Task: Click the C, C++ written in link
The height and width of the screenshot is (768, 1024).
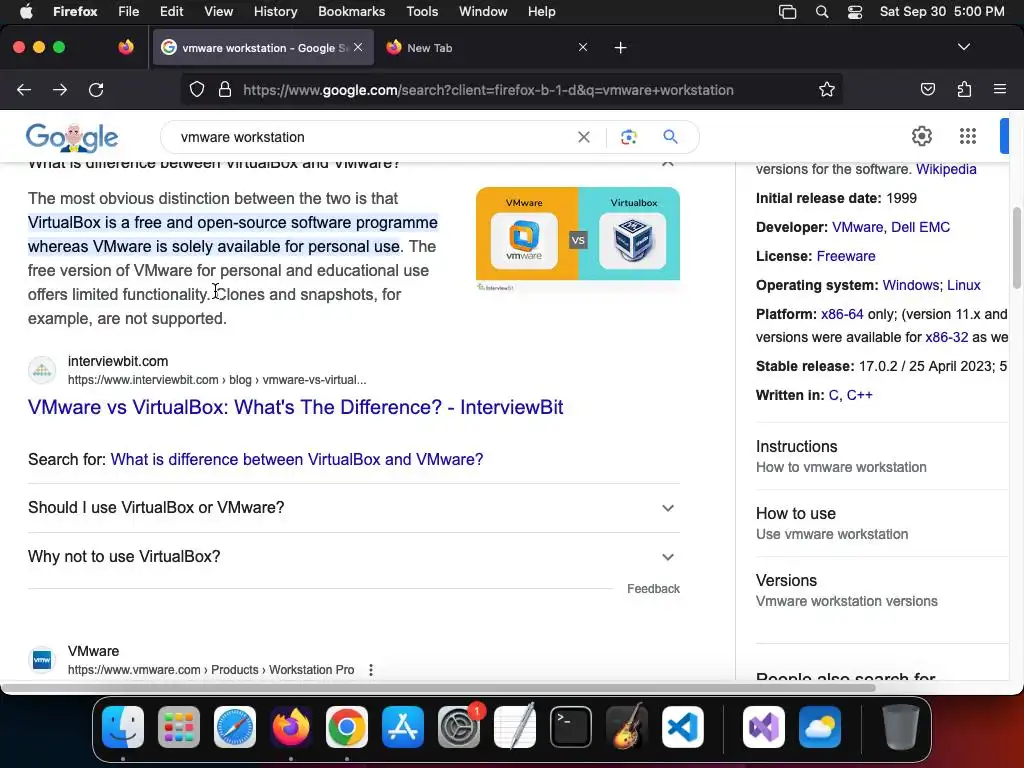Action: 850,396
